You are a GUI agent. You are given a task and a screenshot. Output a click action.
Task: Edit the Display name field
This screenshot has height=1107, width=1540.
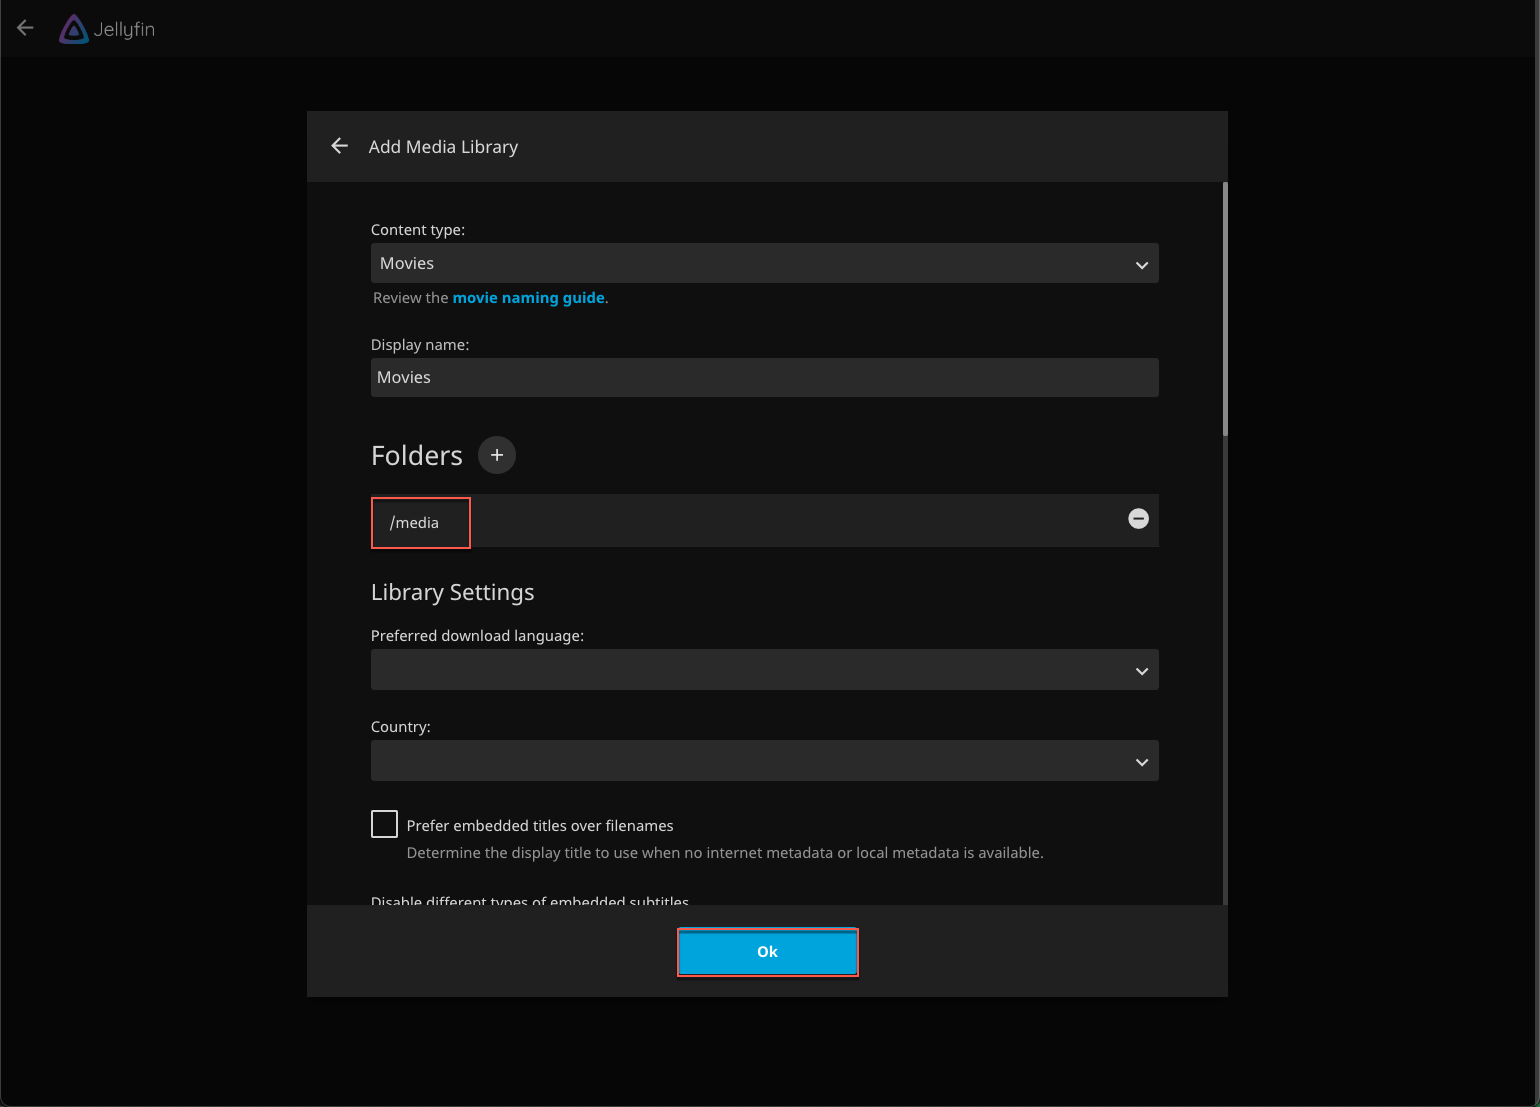pos(765,377)
